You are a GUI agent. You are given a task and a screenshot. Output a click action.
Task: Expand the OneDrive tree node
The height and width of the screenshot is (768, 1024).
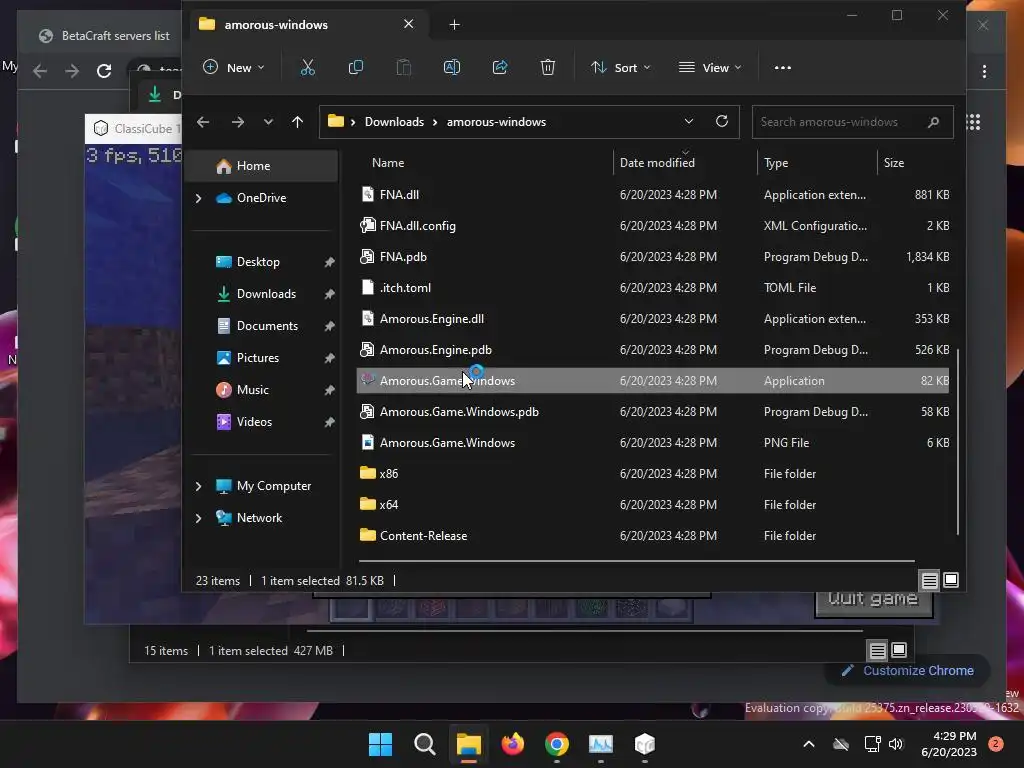[199, 198]
